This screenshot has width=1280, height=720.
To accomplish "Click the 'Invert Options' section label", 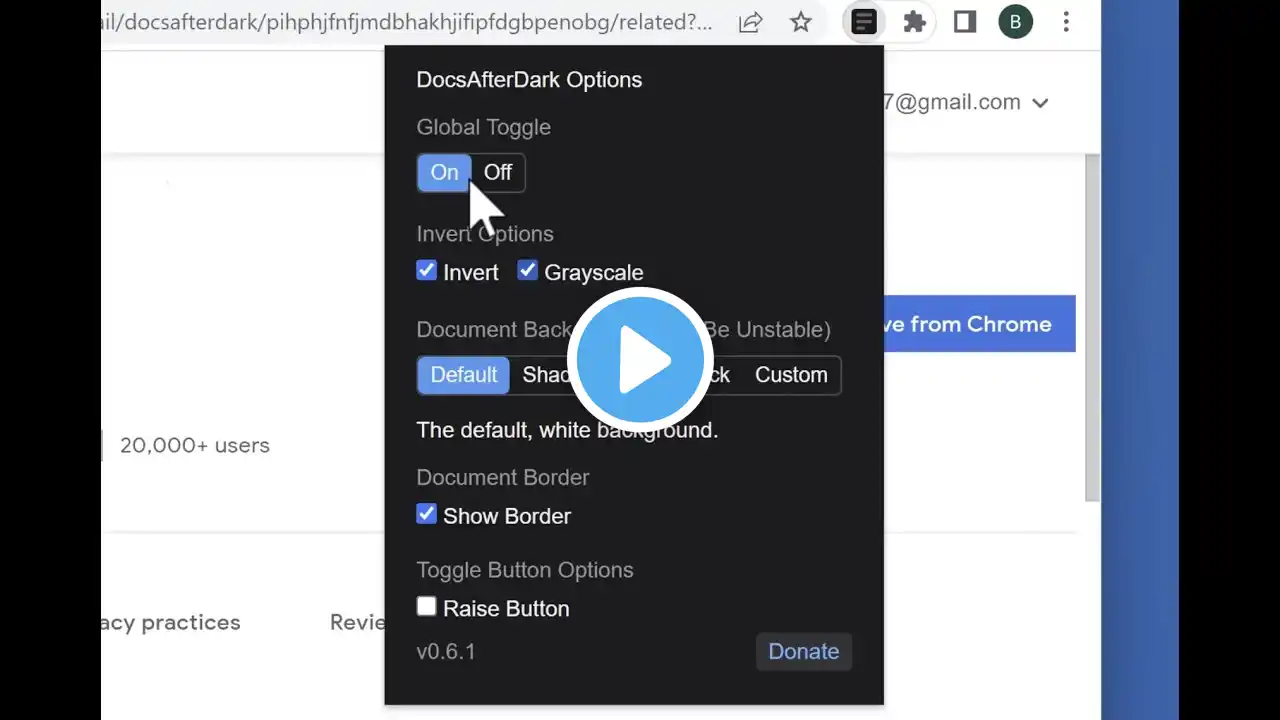I will point(485,234).
